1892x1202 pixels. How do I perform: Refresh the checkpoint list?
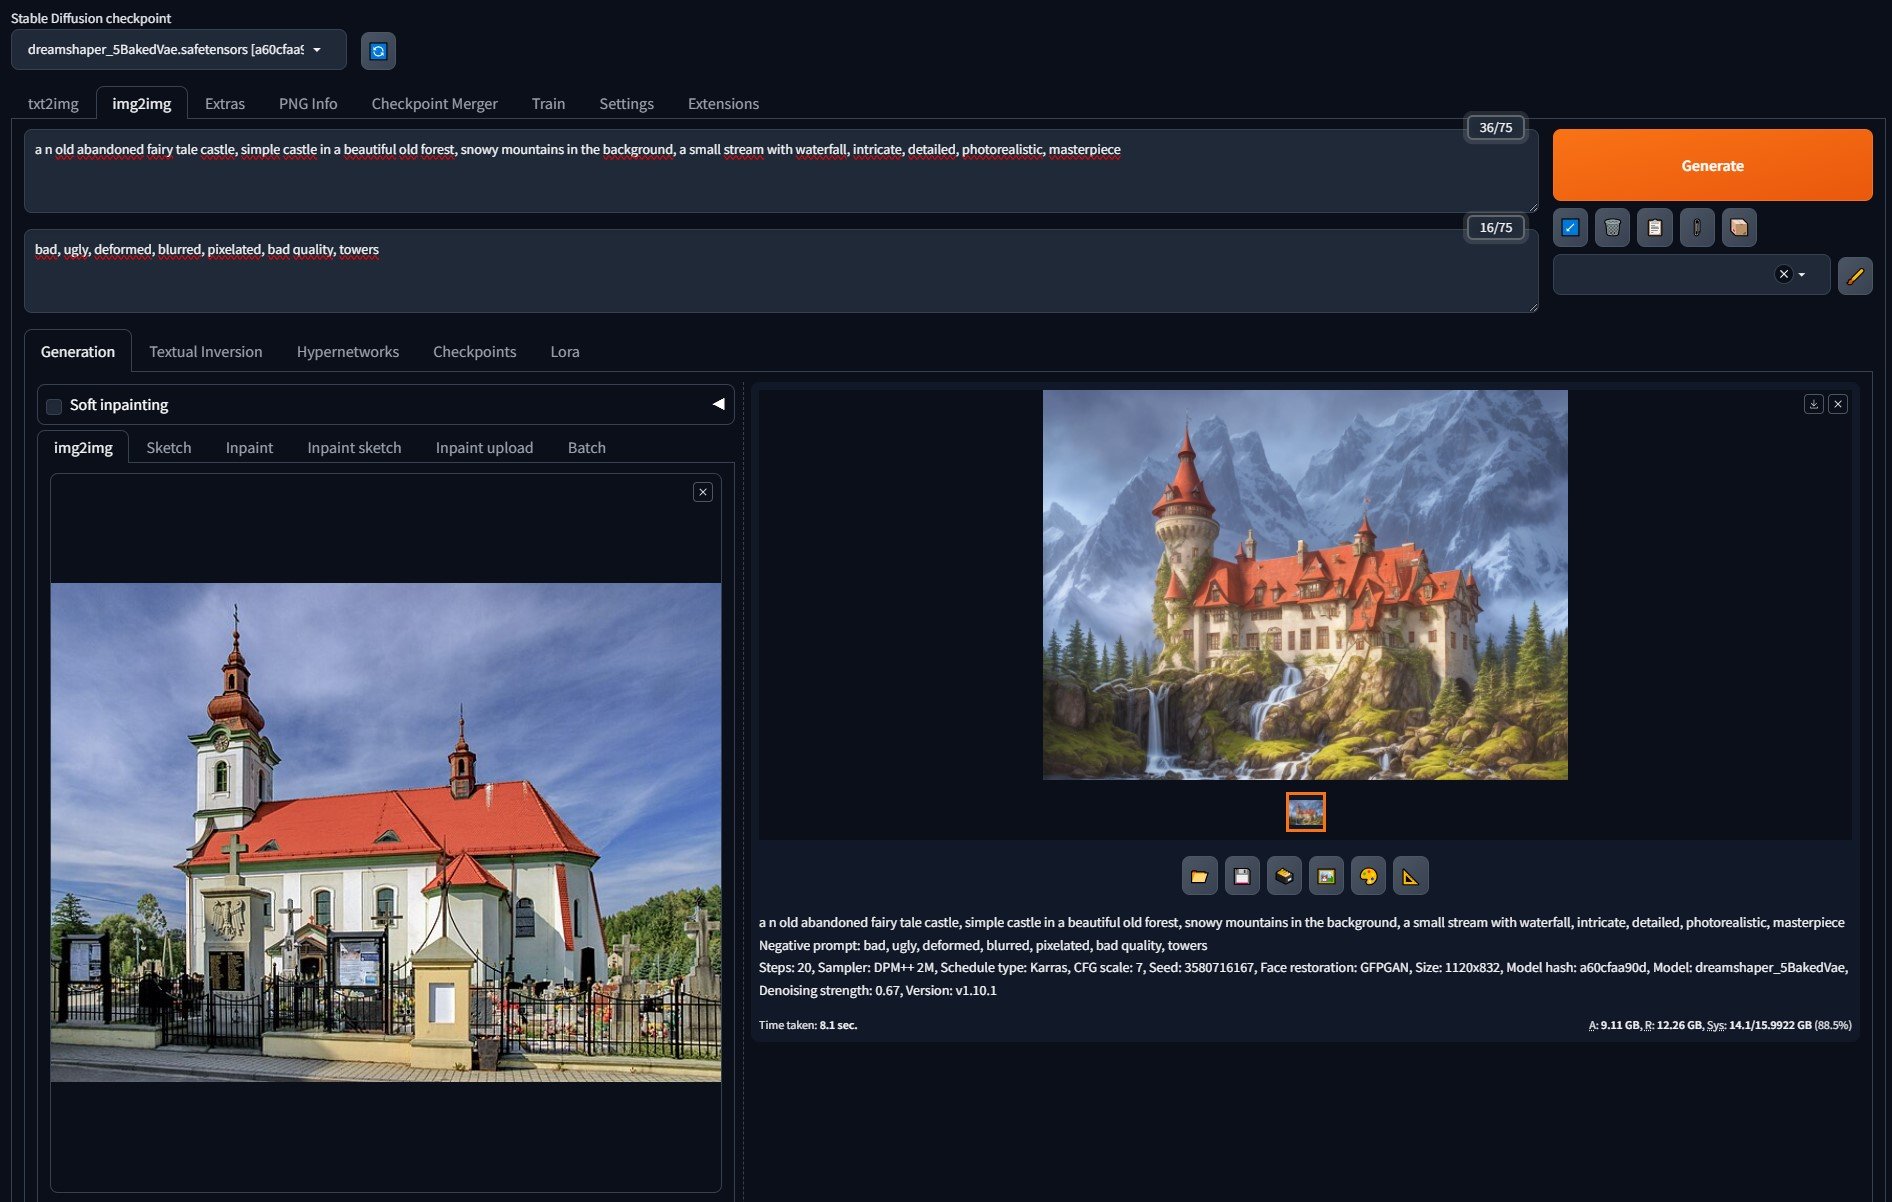click(378, 51)
